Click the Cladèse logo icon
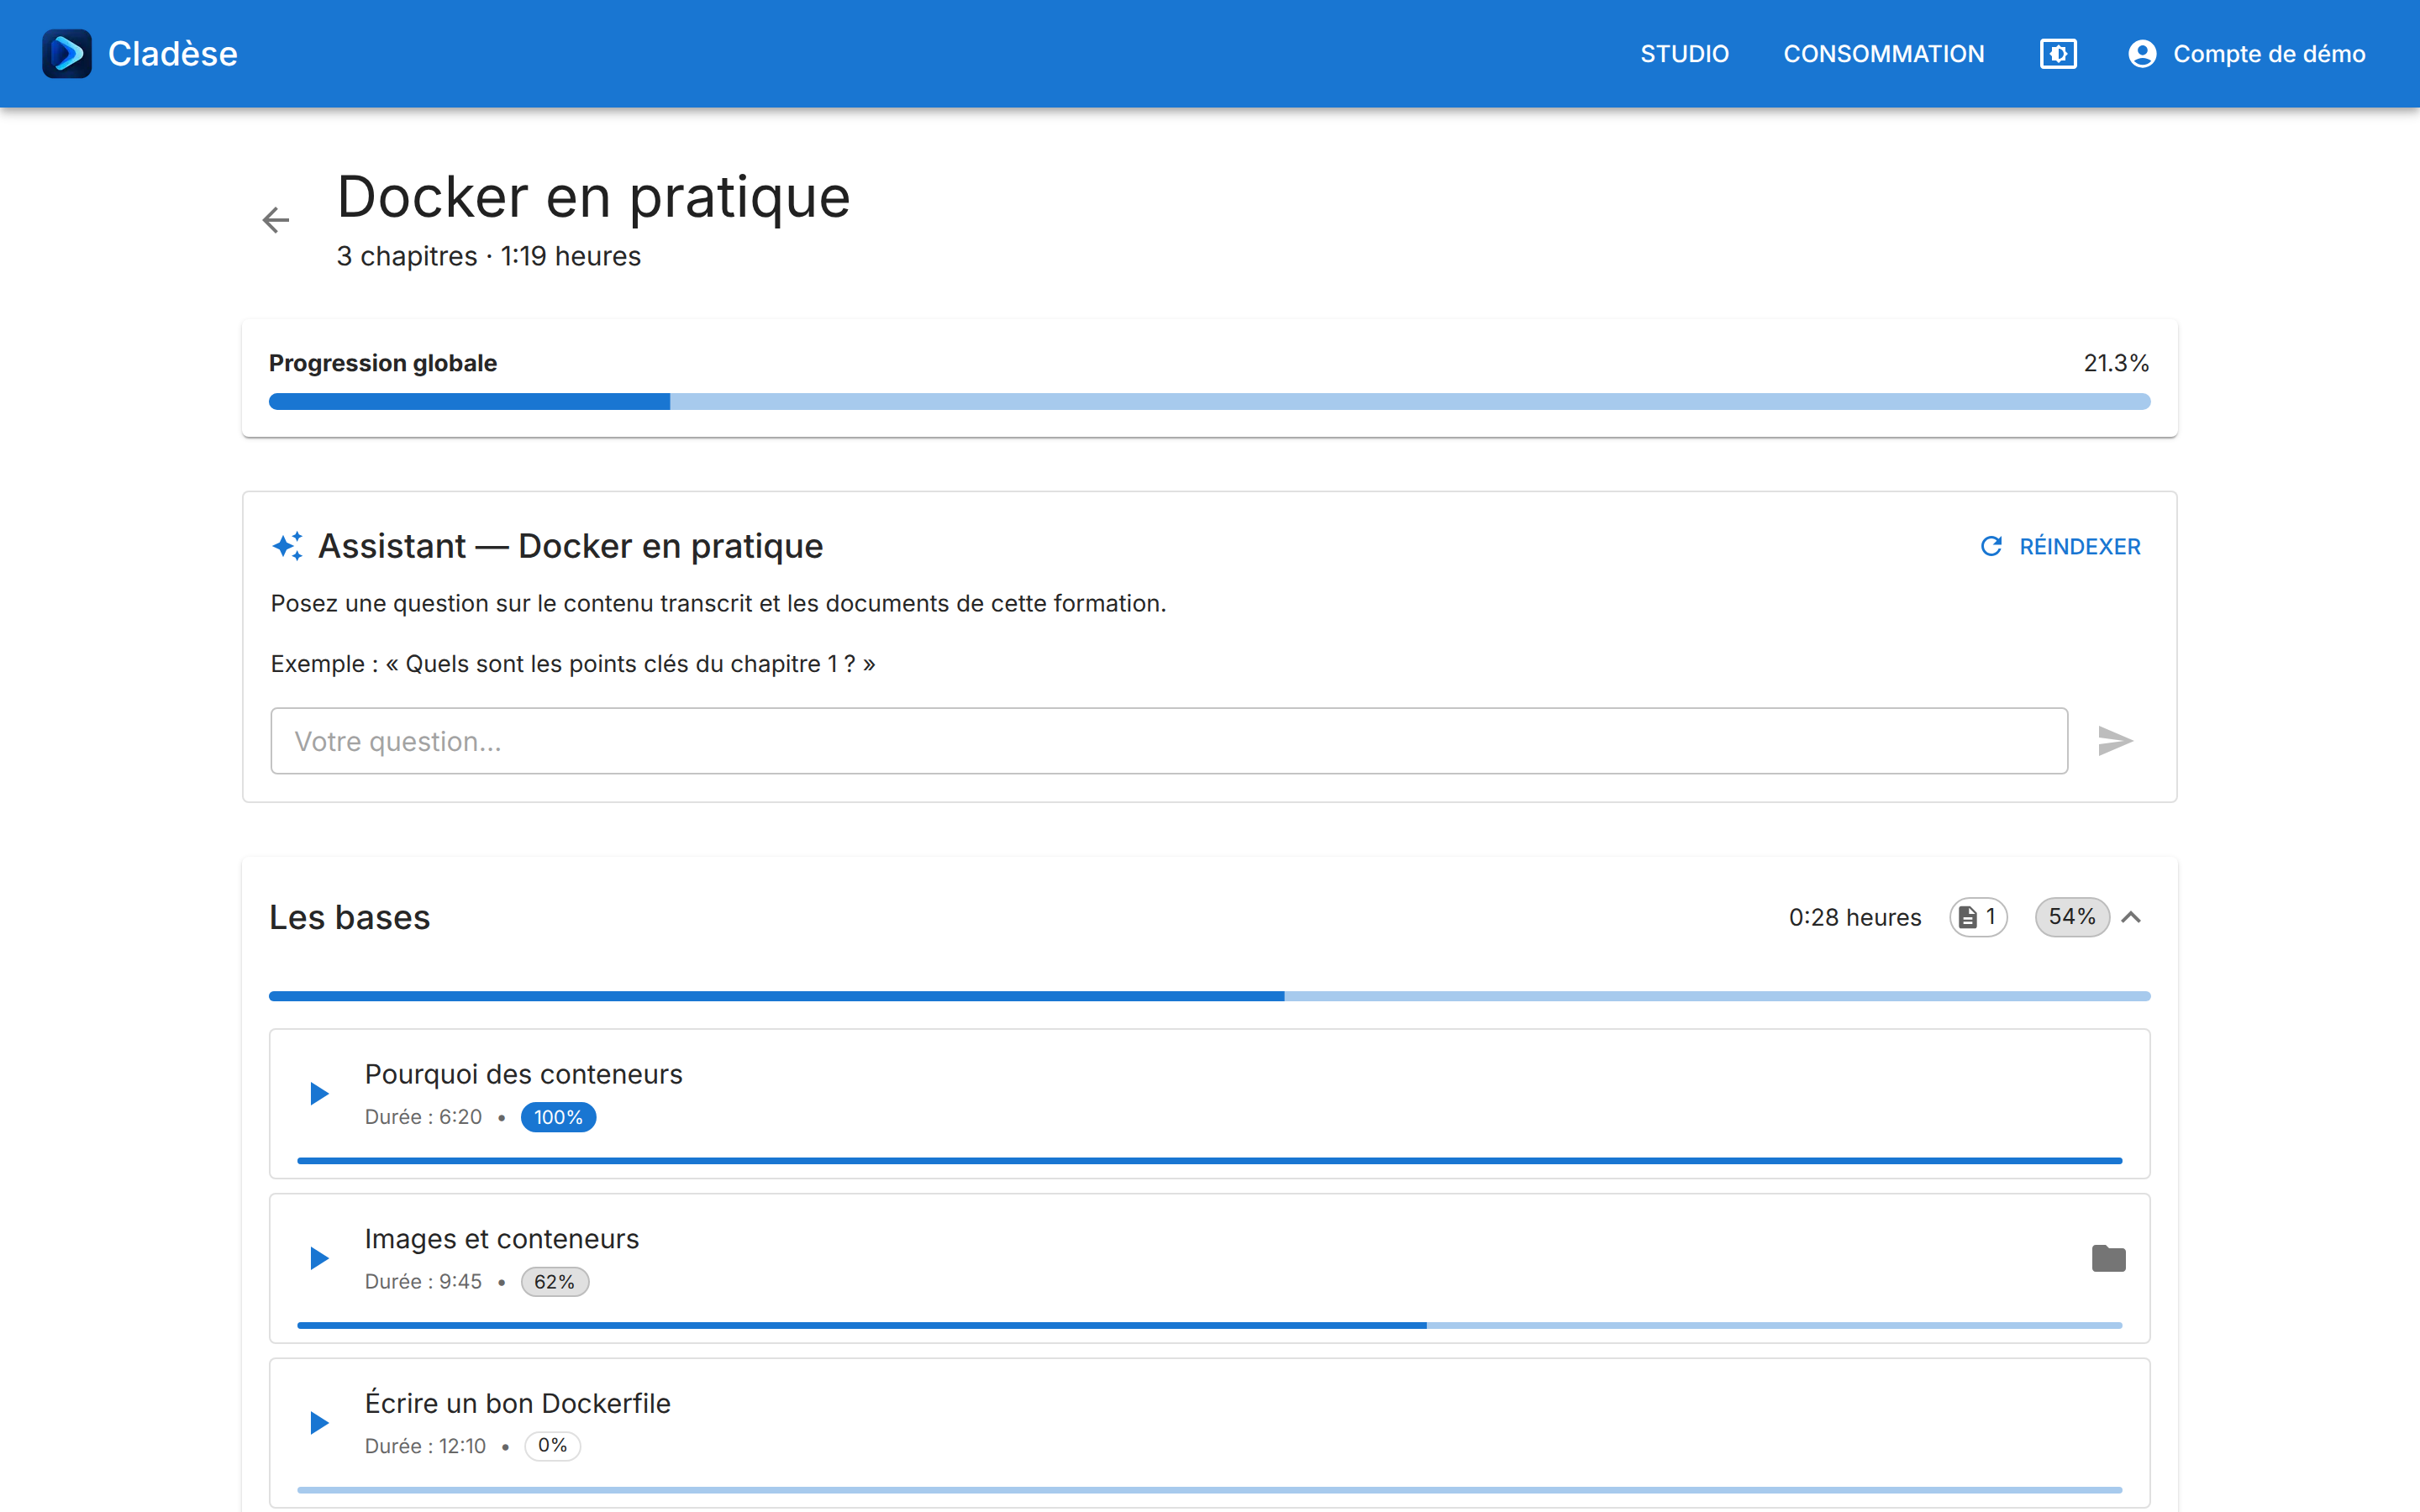The width and height of the screenshot is (2420, 1512). 67,54
